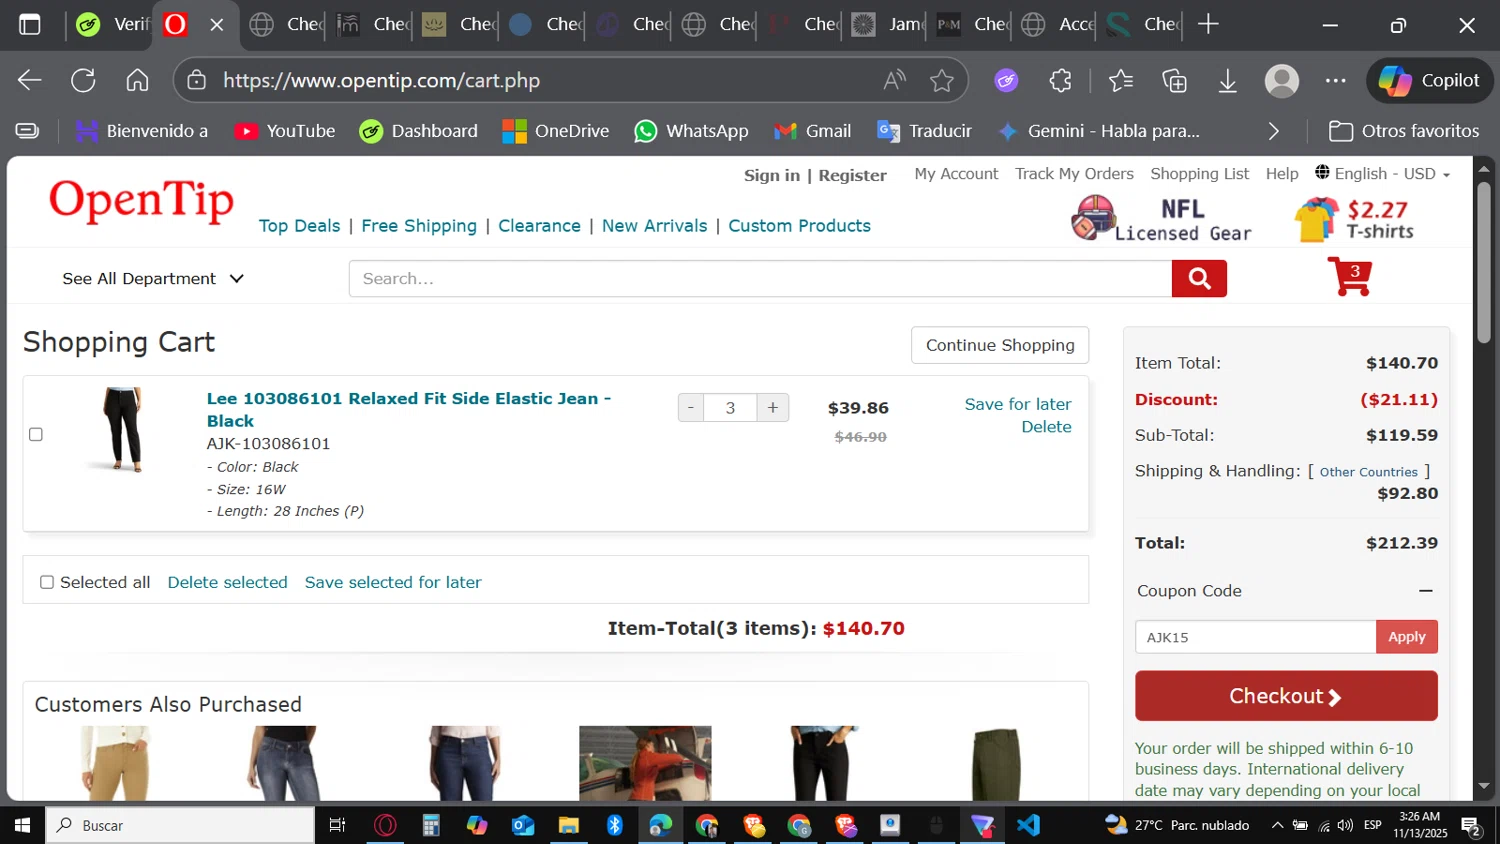Click Continue Shopping button
This screenshot has height=844, width=1500.
point(1000,345)
